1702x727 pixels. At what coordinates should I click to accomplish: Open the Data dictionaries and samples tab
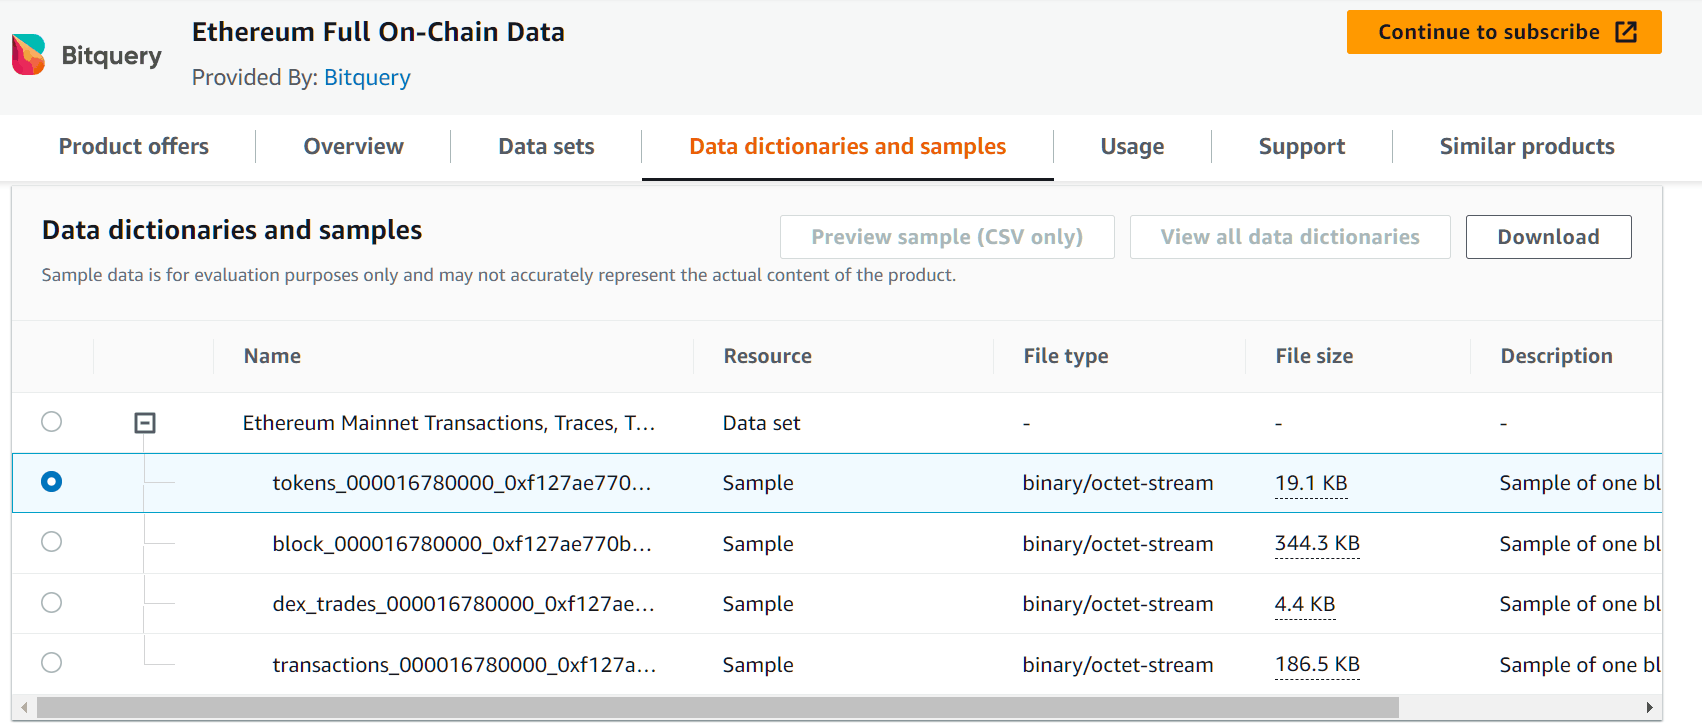click(x=848, y=146)
